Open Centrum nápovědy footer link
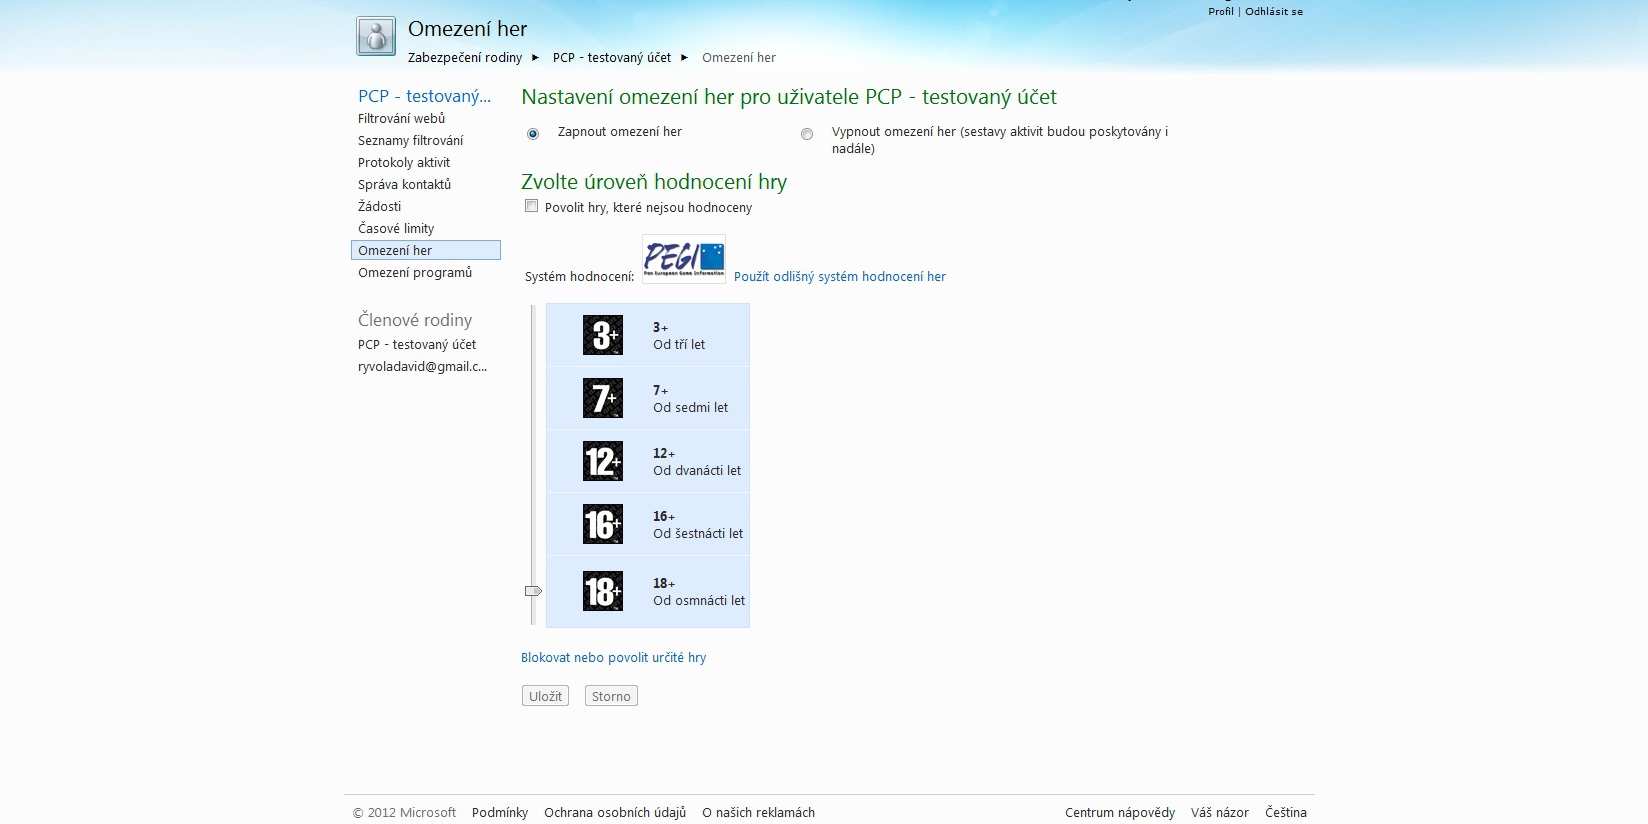The width and height of the screenshot is (1648, 824). [1120, 812]
